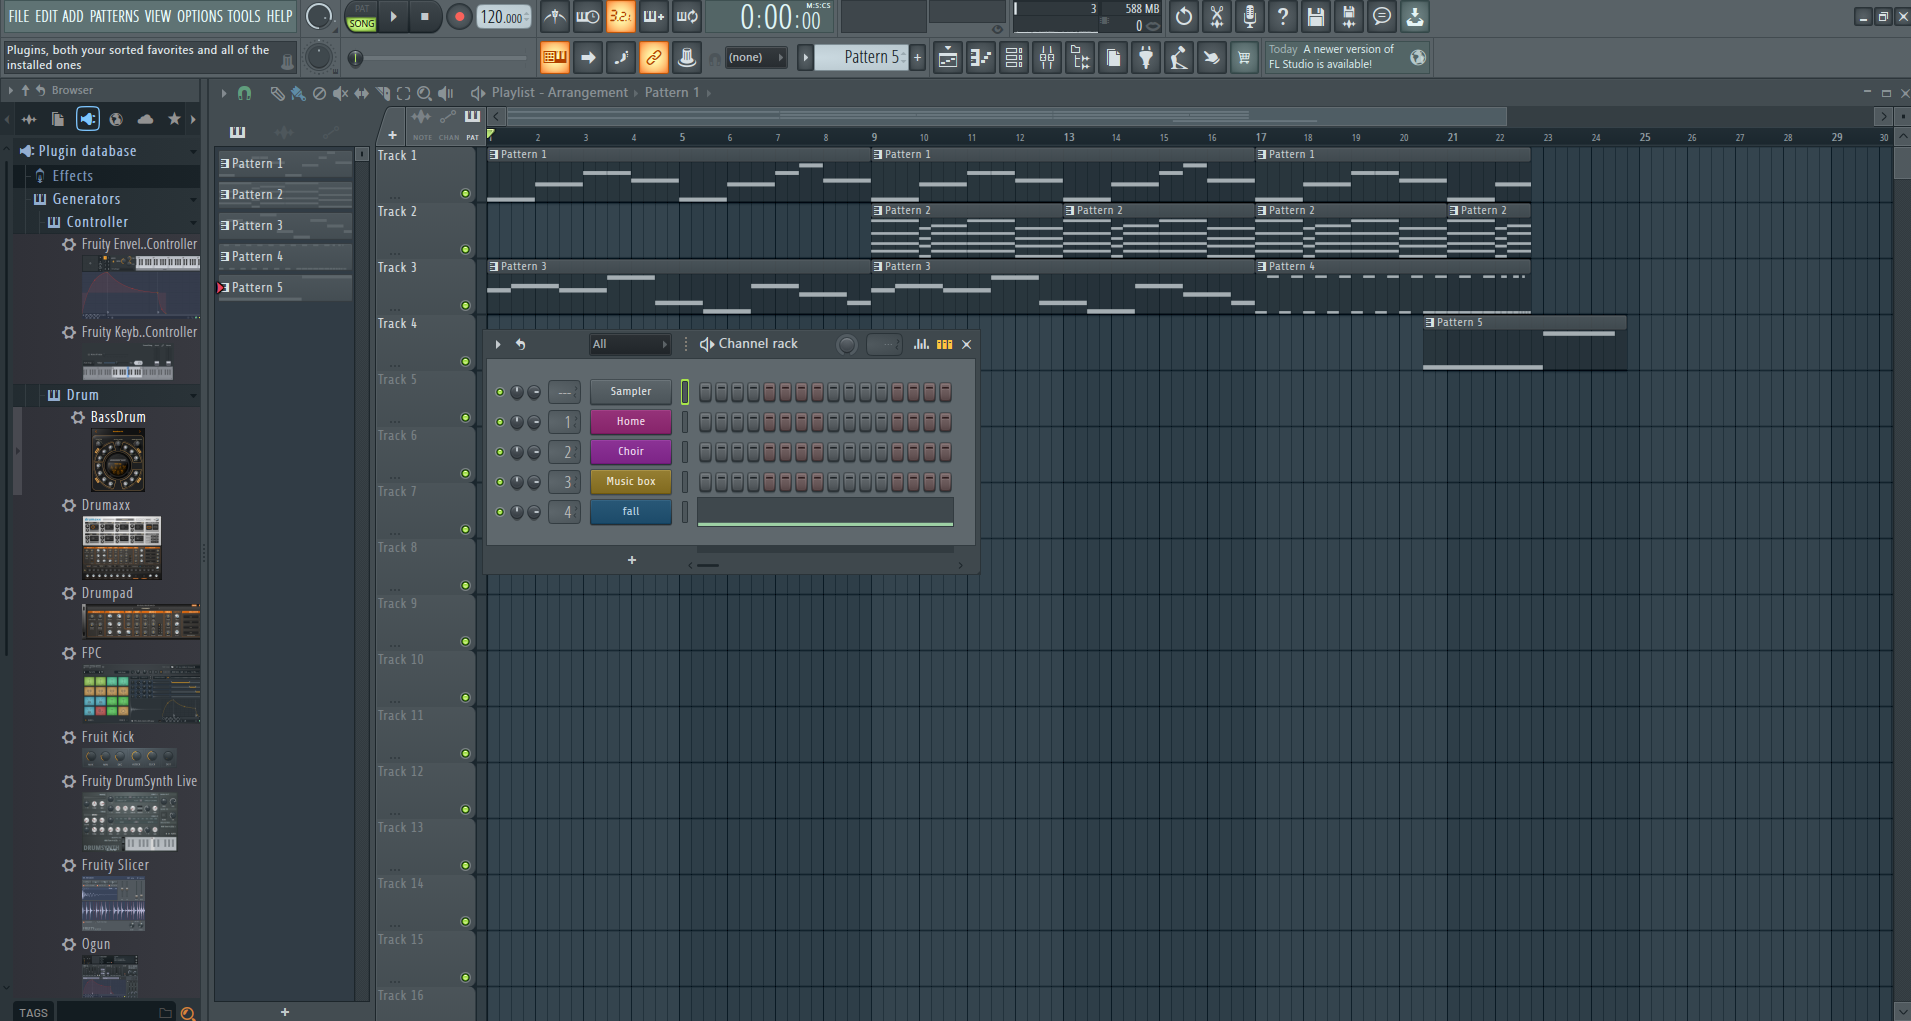Open the plugin picker plug icon

[1146, 58]
